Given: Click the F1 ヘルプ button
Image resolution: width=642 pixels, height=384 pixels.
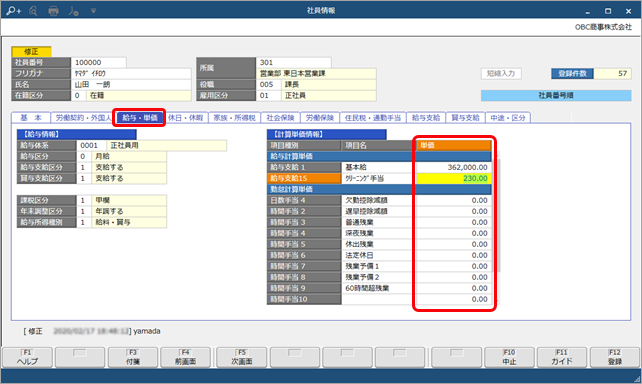Looking at the screenshot, I should 27,357.
